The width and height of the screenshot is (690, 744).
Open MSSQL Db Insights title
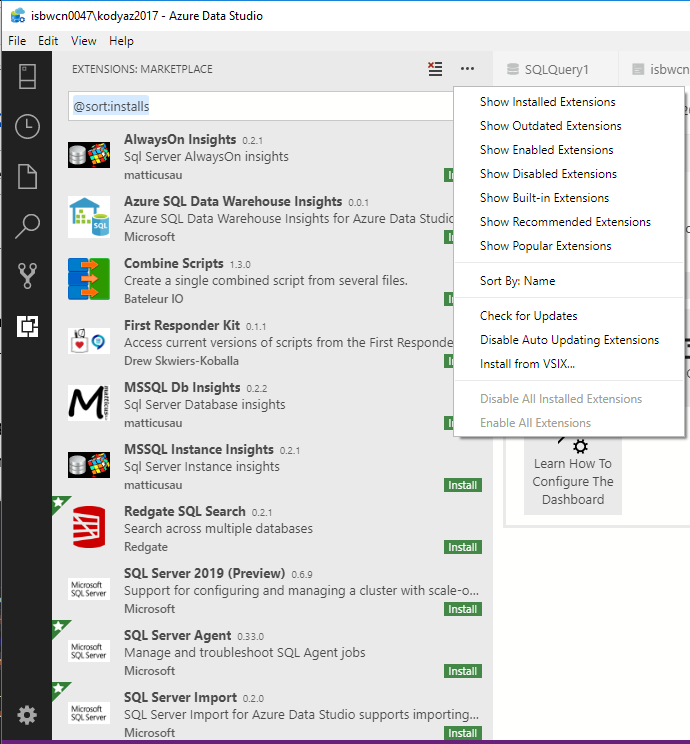pos(182,388)
